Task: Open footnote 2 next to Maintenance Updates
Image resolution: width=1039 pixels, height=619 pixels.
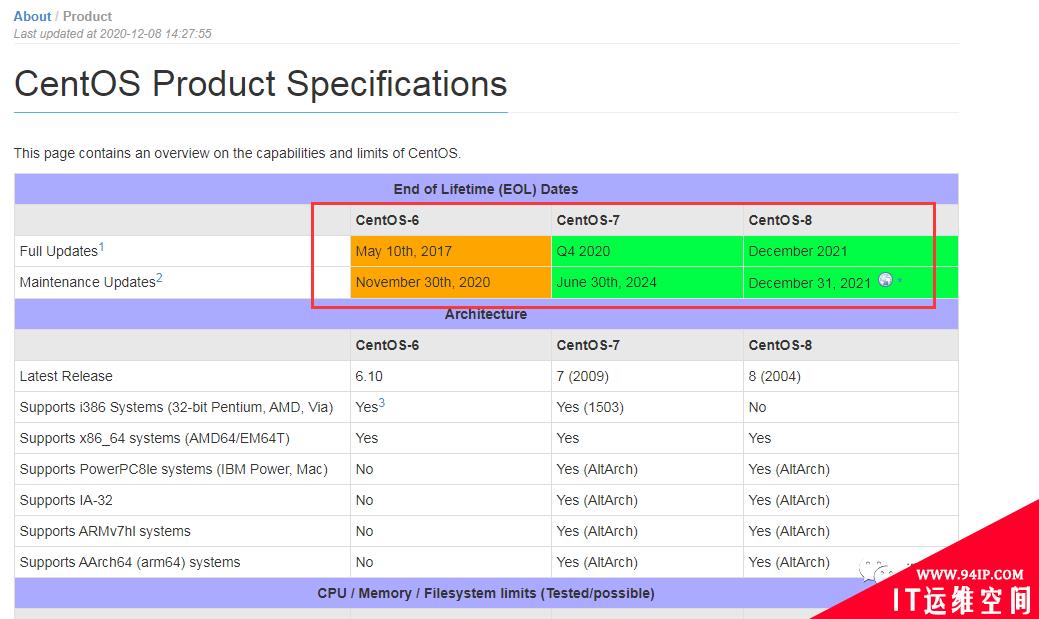Action: click(x=159, y=278)
